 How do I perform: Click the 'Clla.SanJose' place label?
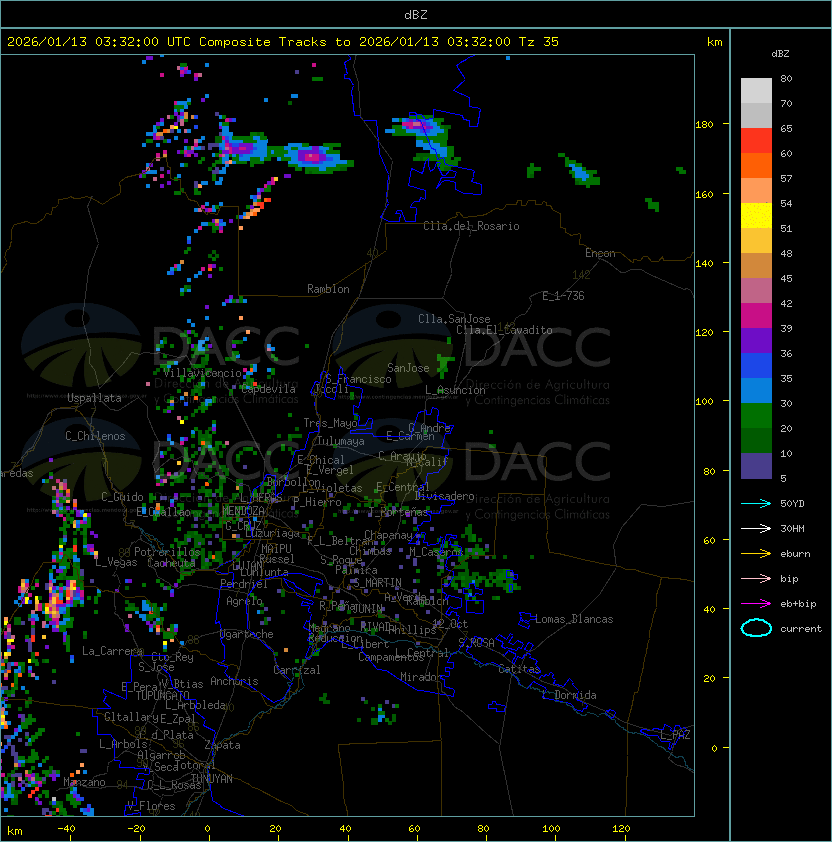click(454, 318)
